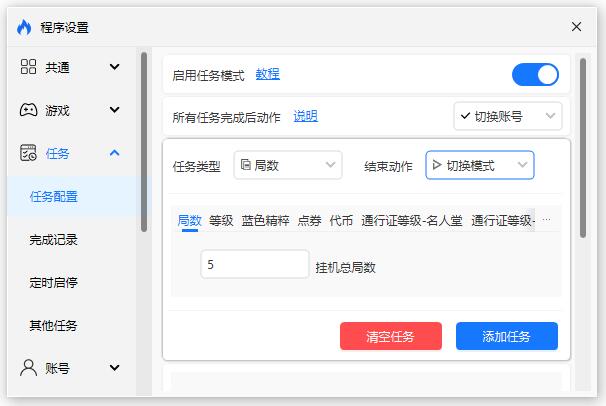The width and height of the screenshot is (606, 406).
Task: Disable the 启用任务模式 toggle switch
Action: click(x=535, y=74)
